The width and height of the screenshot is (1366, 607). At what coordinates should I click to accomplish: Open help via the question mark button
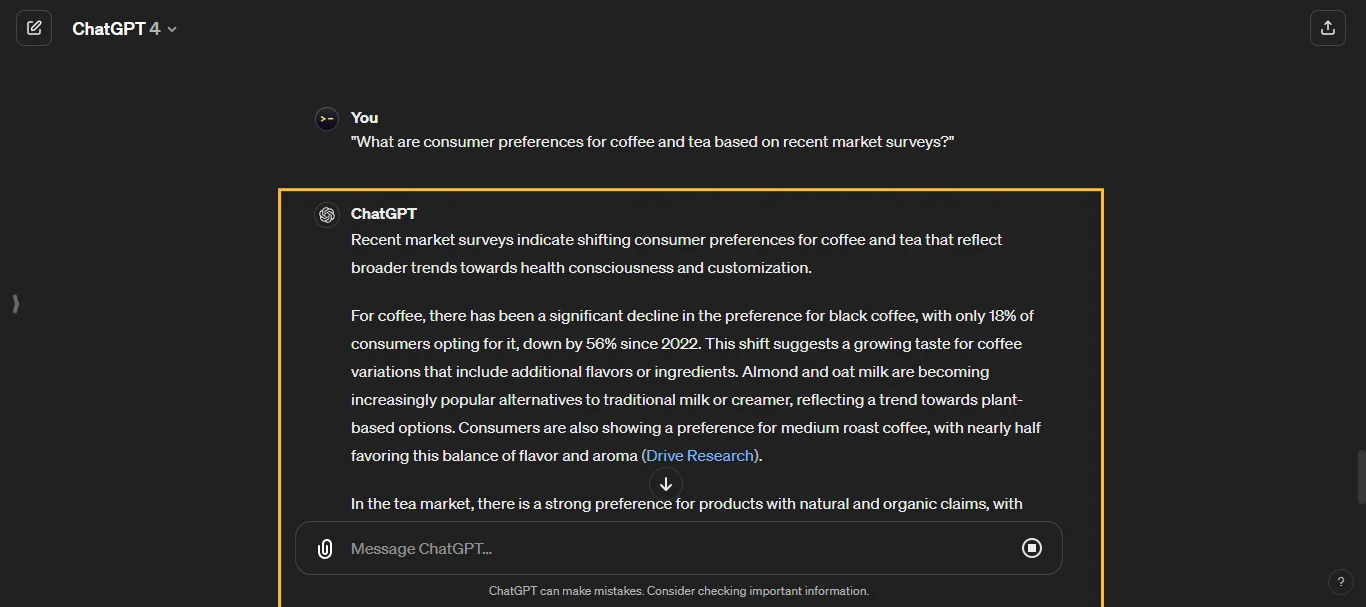pos(1341,582)
